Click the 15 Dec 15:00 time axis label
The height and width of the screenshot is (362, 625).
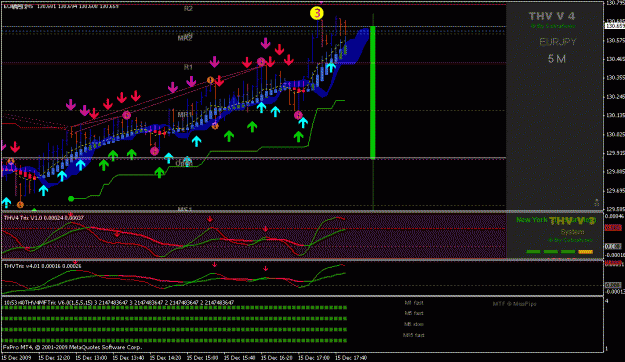click(x=202, y=358)
